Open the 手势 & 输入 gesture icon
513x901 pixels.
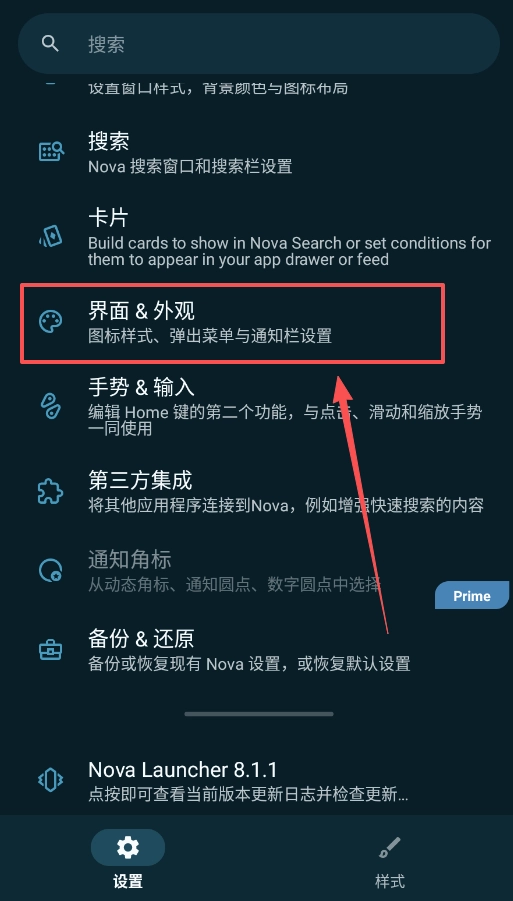coord(51,406)
